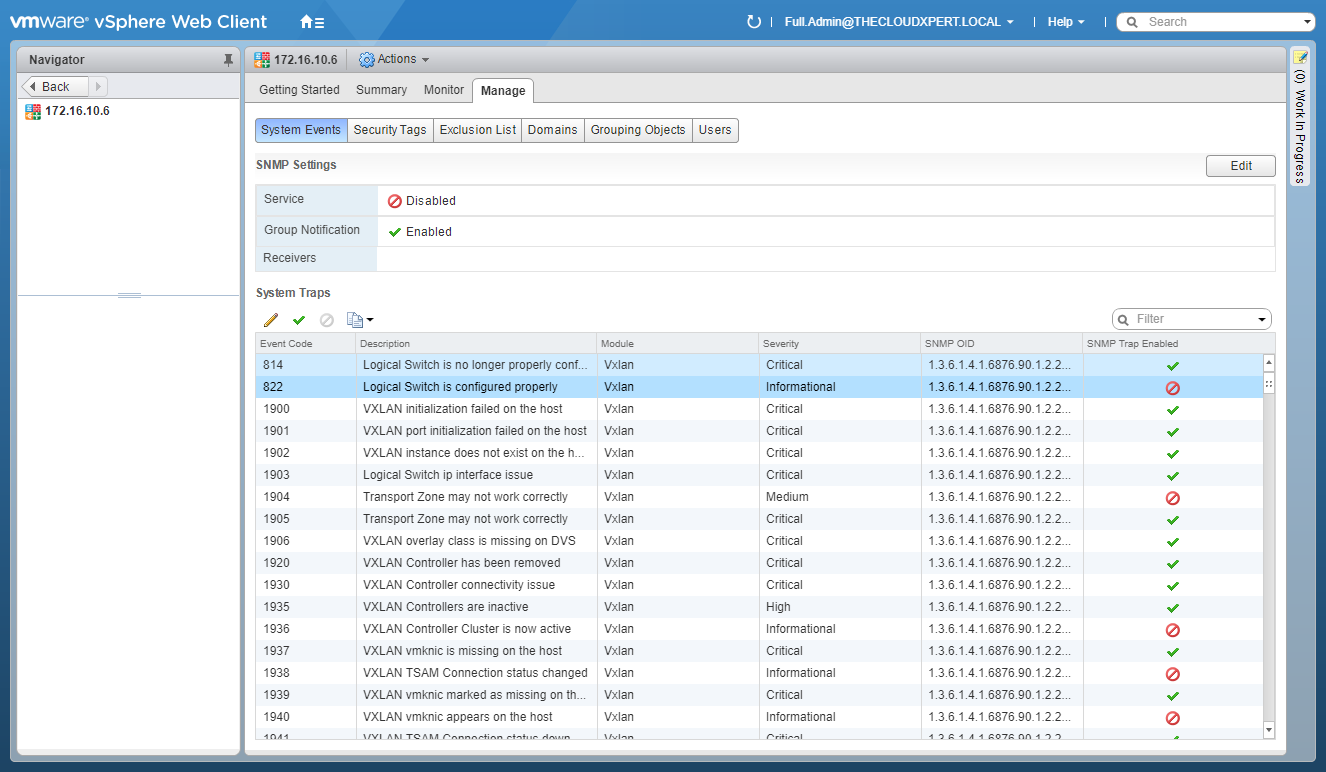Click the Back button in Navigator
1326x772 pixels.
tap(56, 87)
